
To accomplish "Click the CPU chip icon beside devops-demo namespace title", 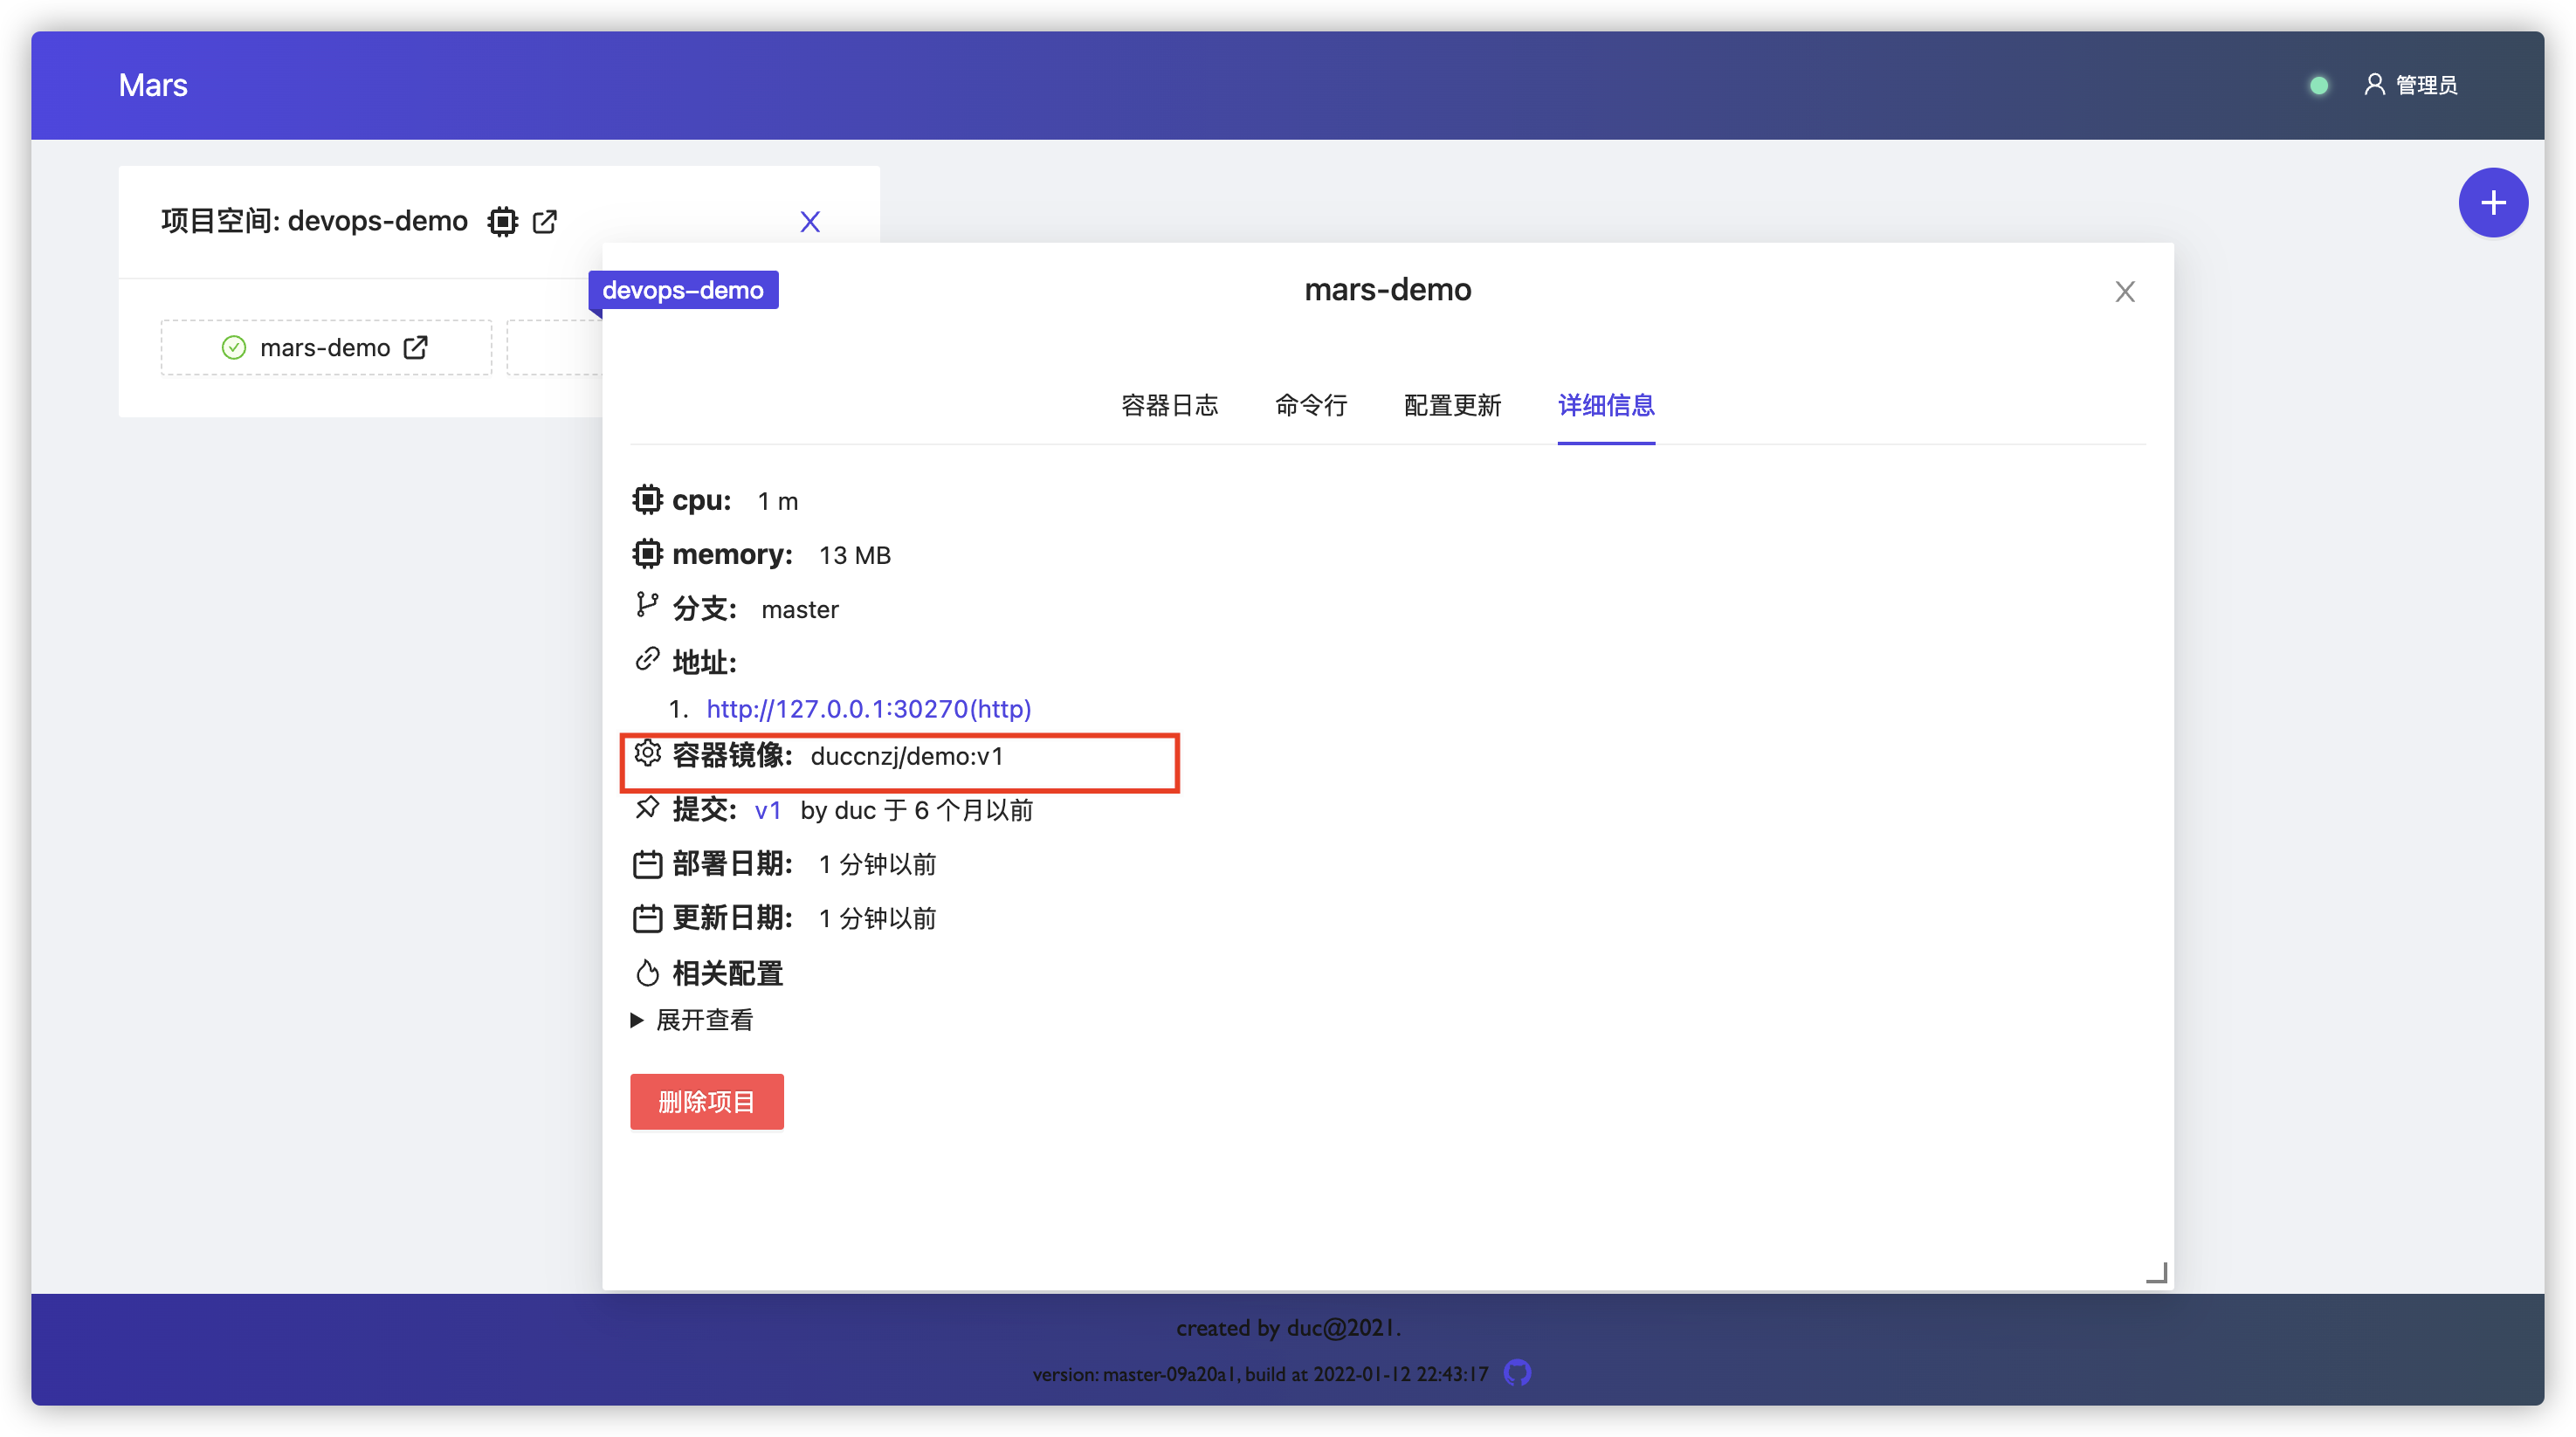I will (502, 221).
